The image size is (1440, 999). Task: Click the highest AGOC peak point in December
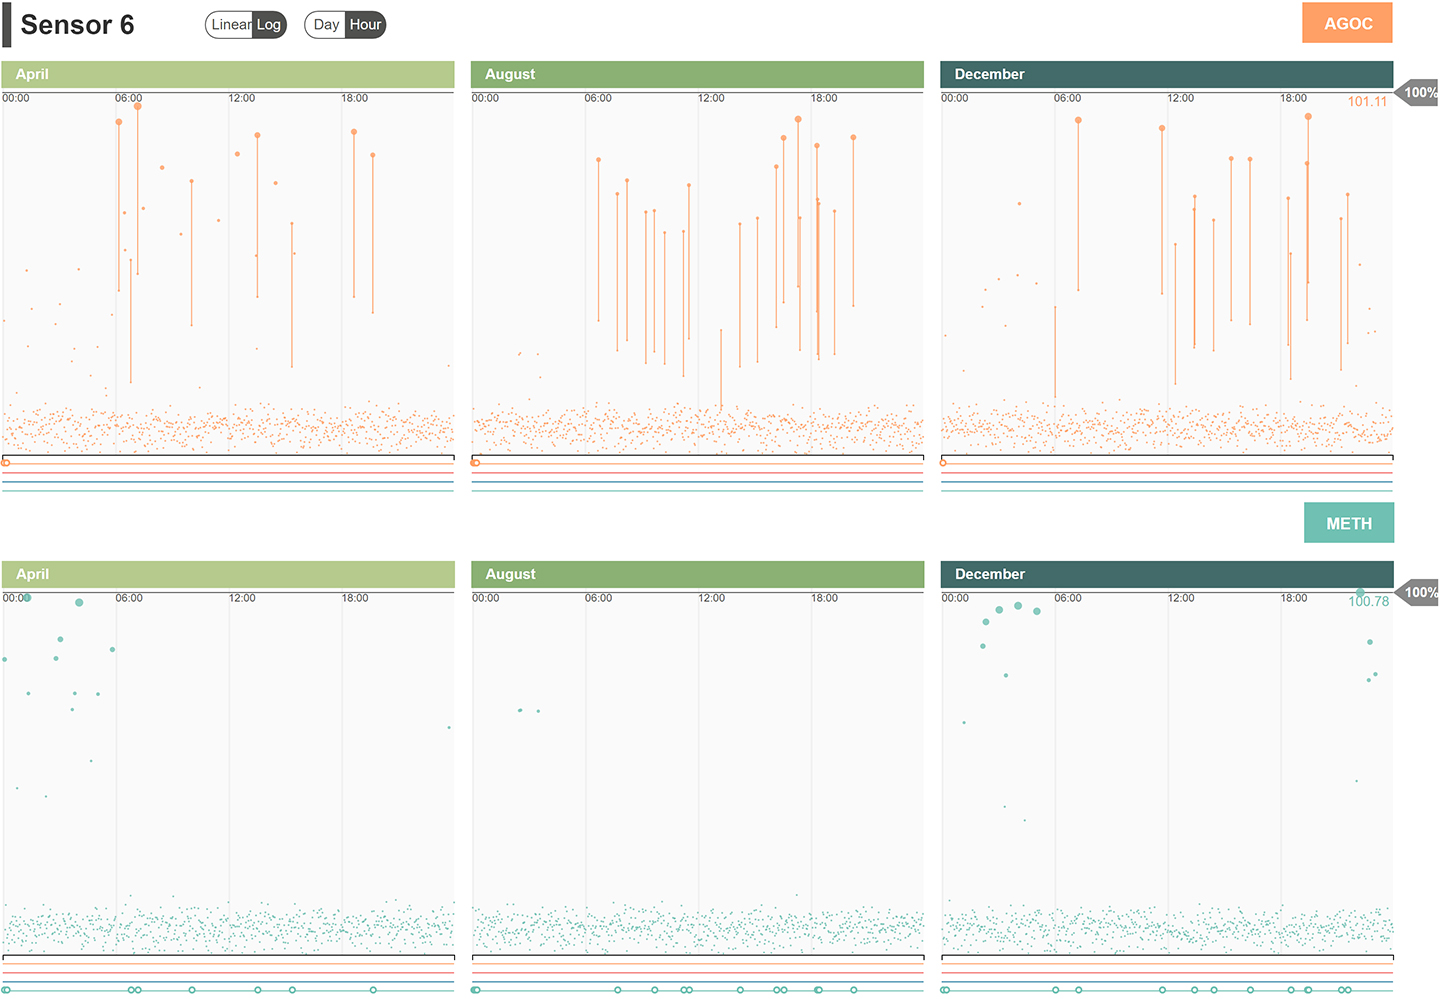tap(1308, 117)
